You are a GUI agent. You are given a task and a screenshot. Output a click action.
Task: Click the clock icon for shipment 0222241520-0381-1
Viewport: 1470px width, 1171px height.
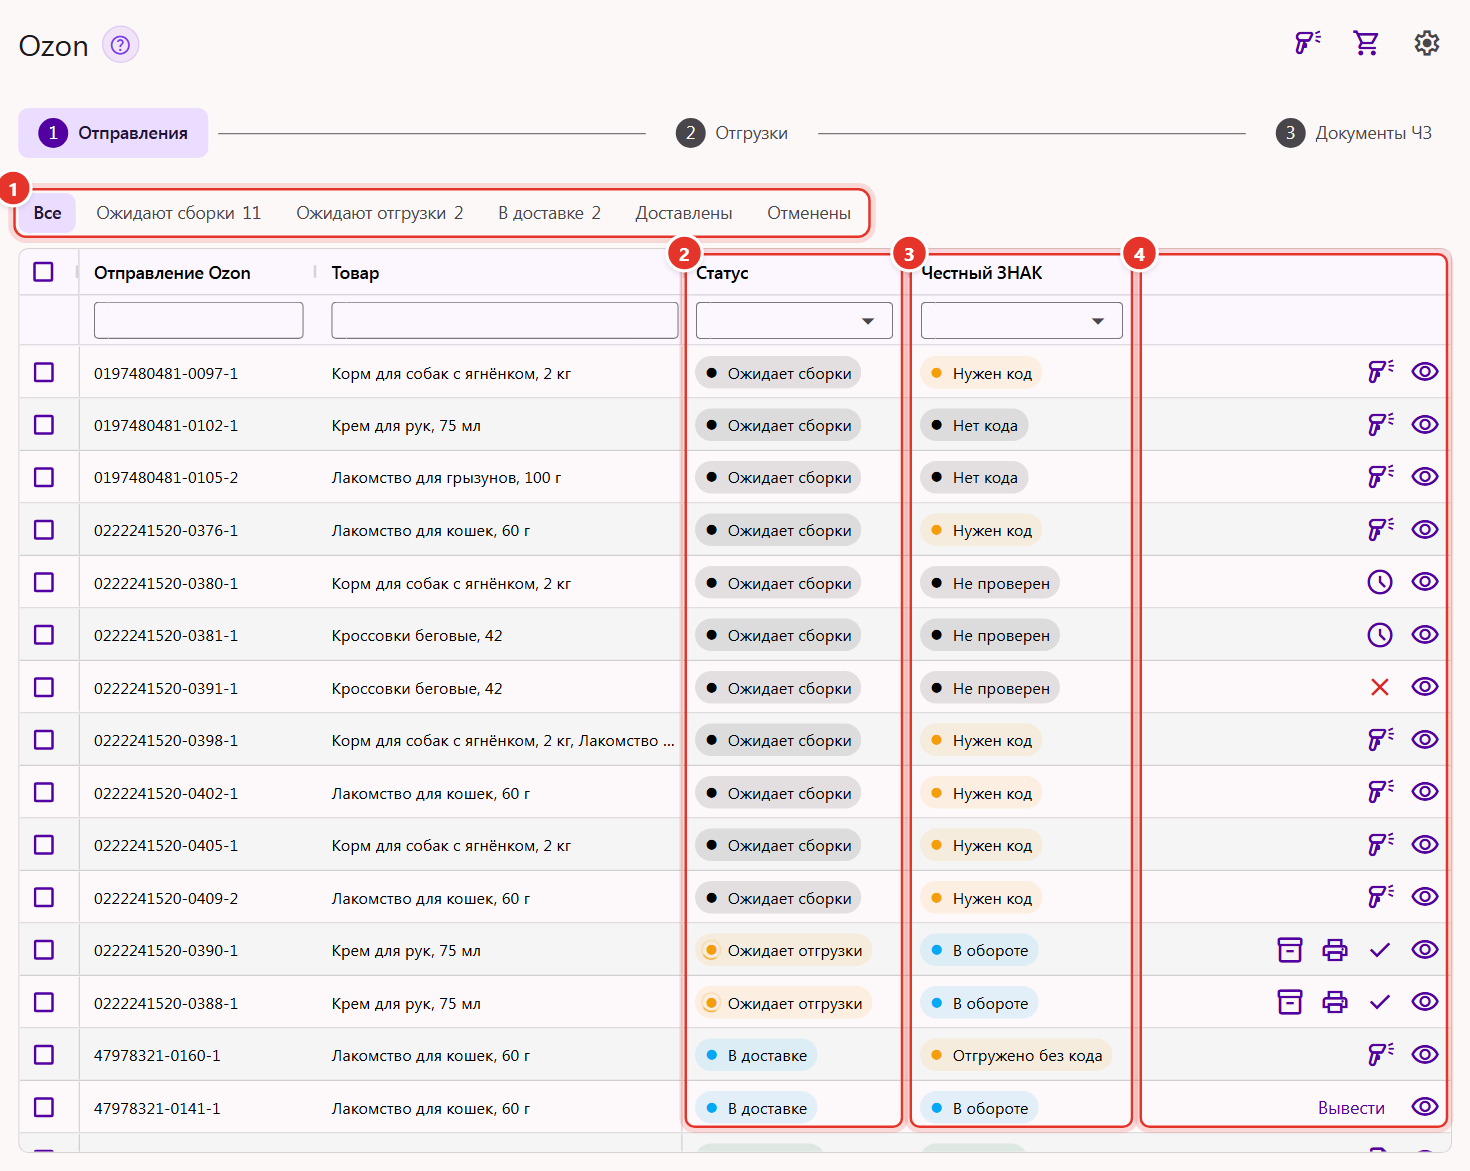coord(1380,635)
